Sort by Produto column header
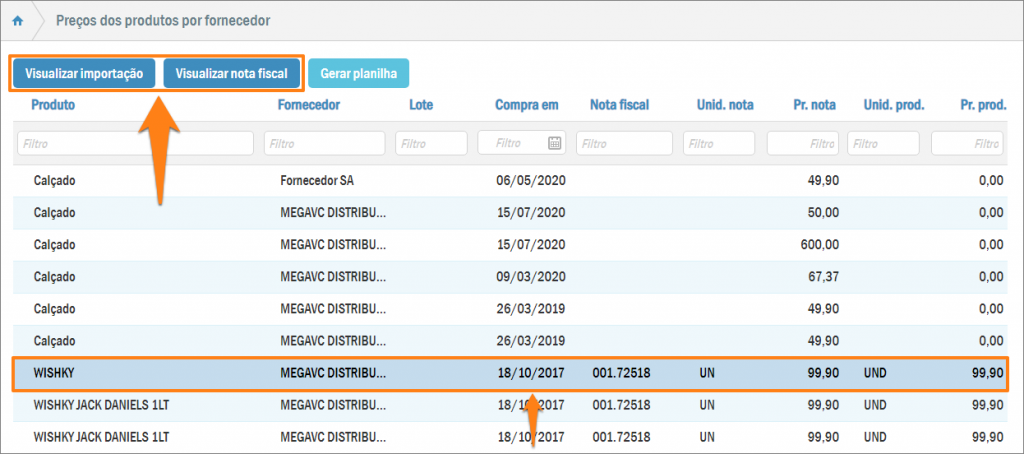This screenshot has width=1024, height=454. click(53, 105)
